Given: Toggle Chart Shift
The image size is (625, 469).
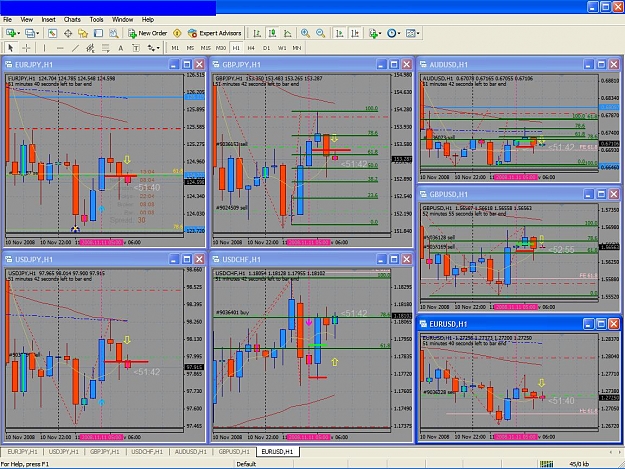Looking at the screenshot, I should coord(355,33).
